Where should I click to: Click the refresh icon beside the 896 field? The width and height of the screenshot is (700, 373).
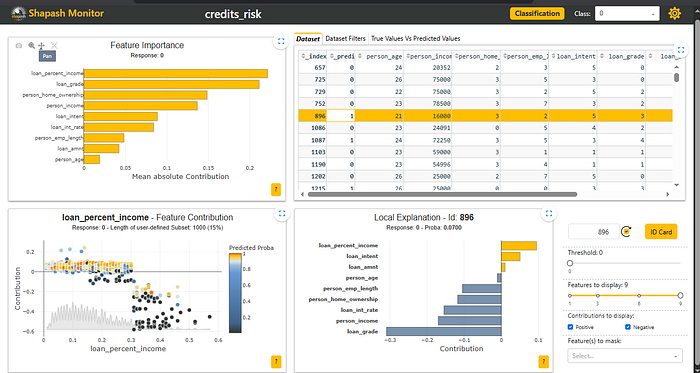pyautogui.click(x=626, y=232)
